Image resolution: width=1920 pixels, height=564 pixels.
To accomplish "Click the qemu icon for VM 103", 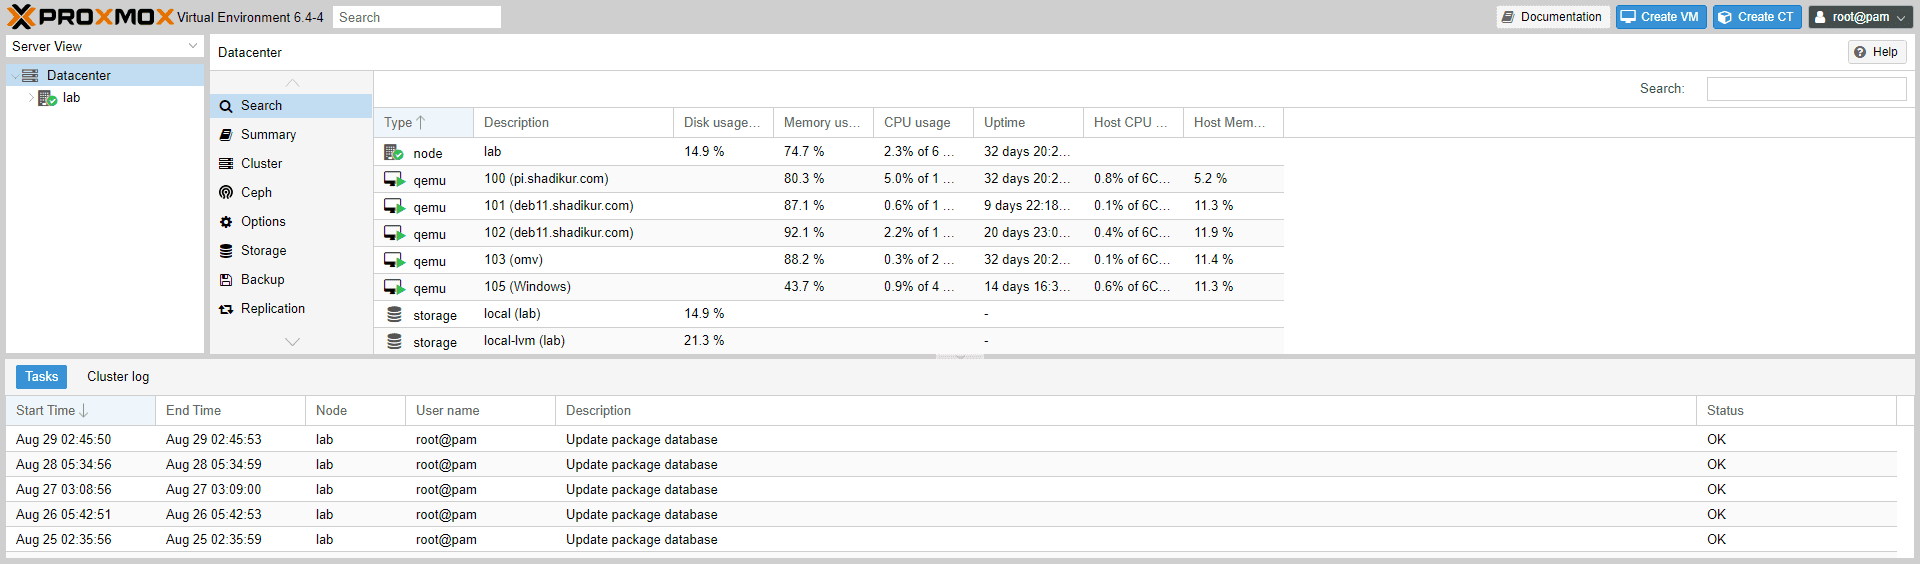I will point(394,260).
